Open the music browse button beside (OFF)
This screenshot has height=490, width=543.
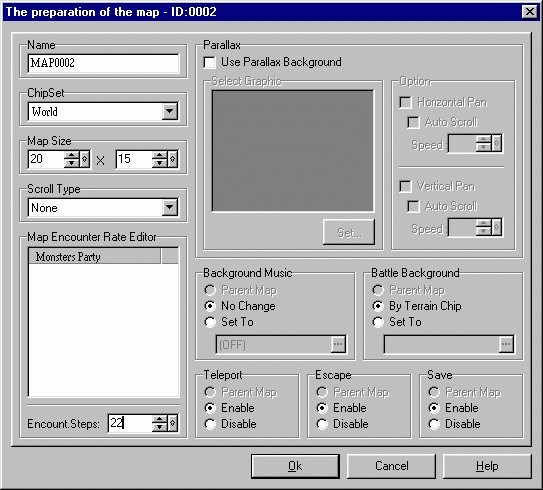coord(338,344)
